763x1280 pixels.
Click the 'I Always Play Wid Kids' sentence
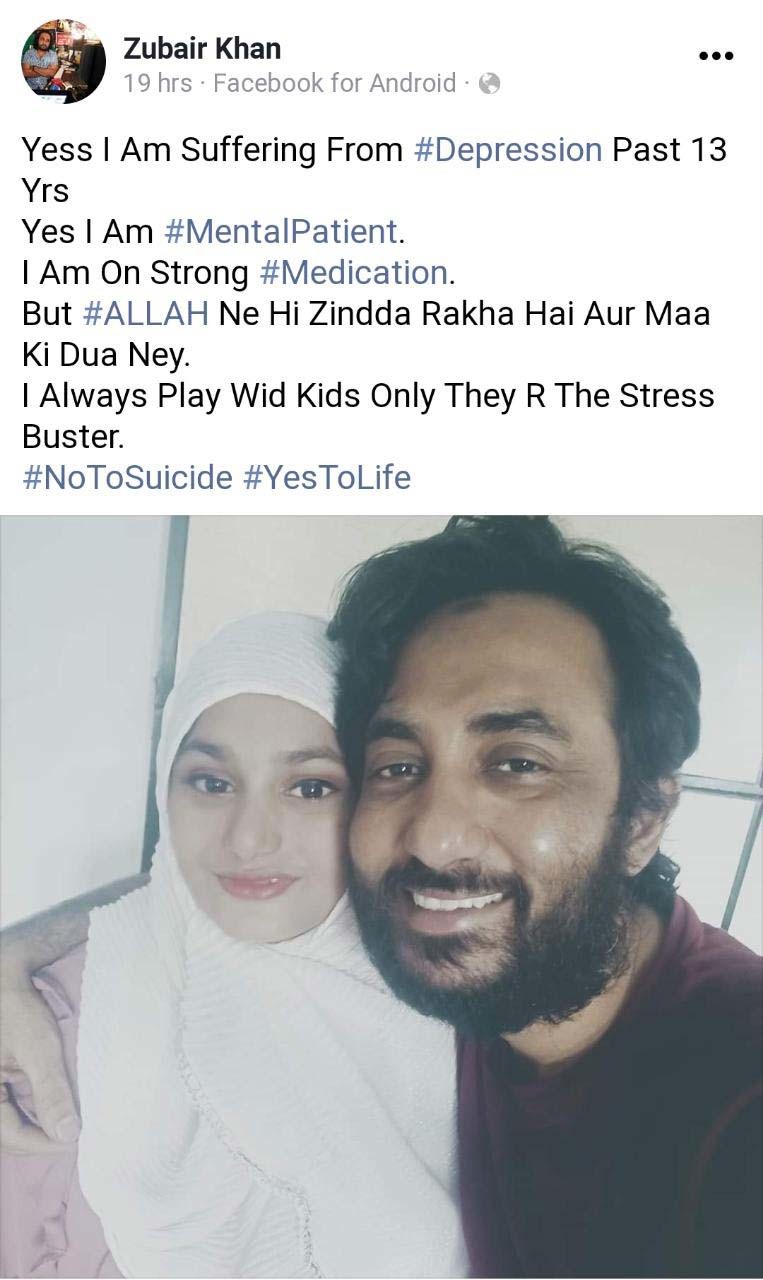(x=368, y=416)
